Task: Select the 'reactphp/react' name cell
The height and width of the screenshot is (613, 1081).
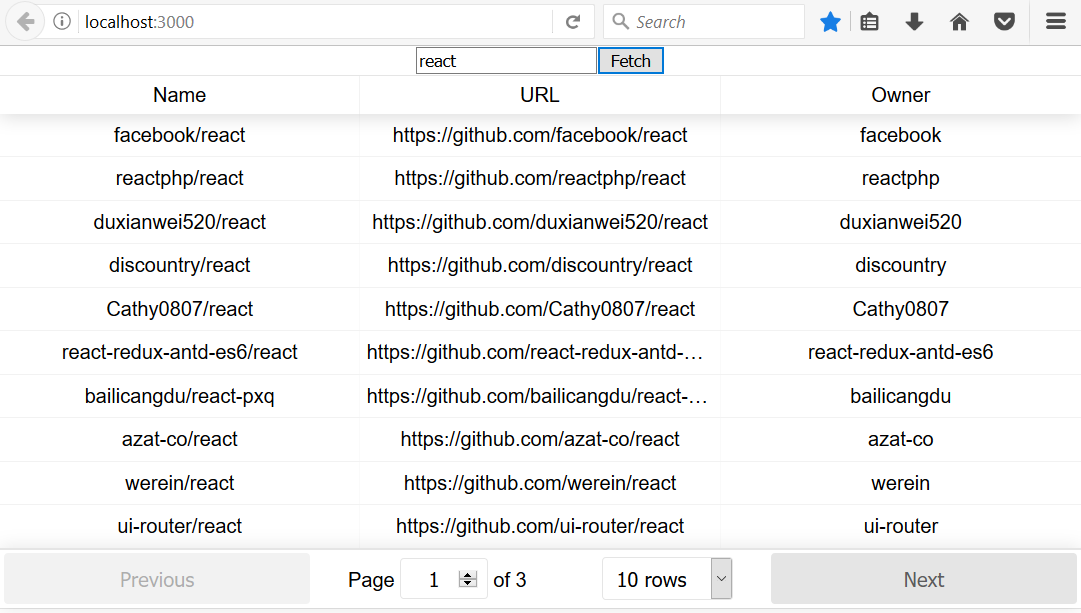Action: pos(180,179)
